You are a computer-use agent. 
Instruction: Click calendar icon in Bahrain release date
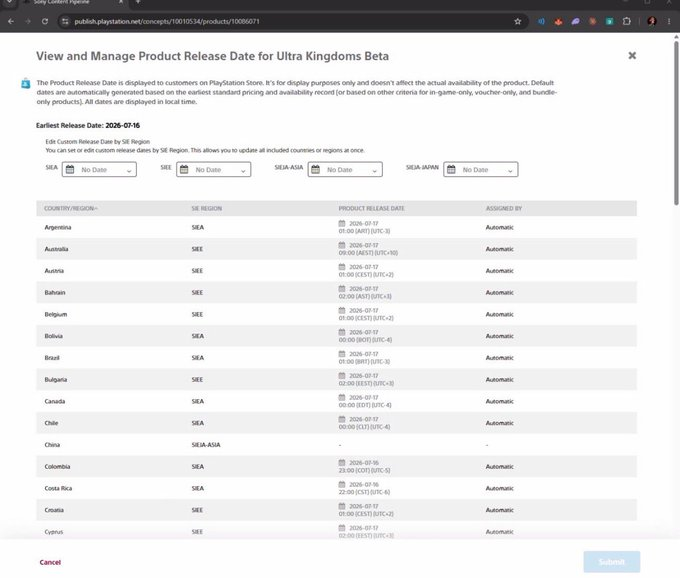[342, 288]
